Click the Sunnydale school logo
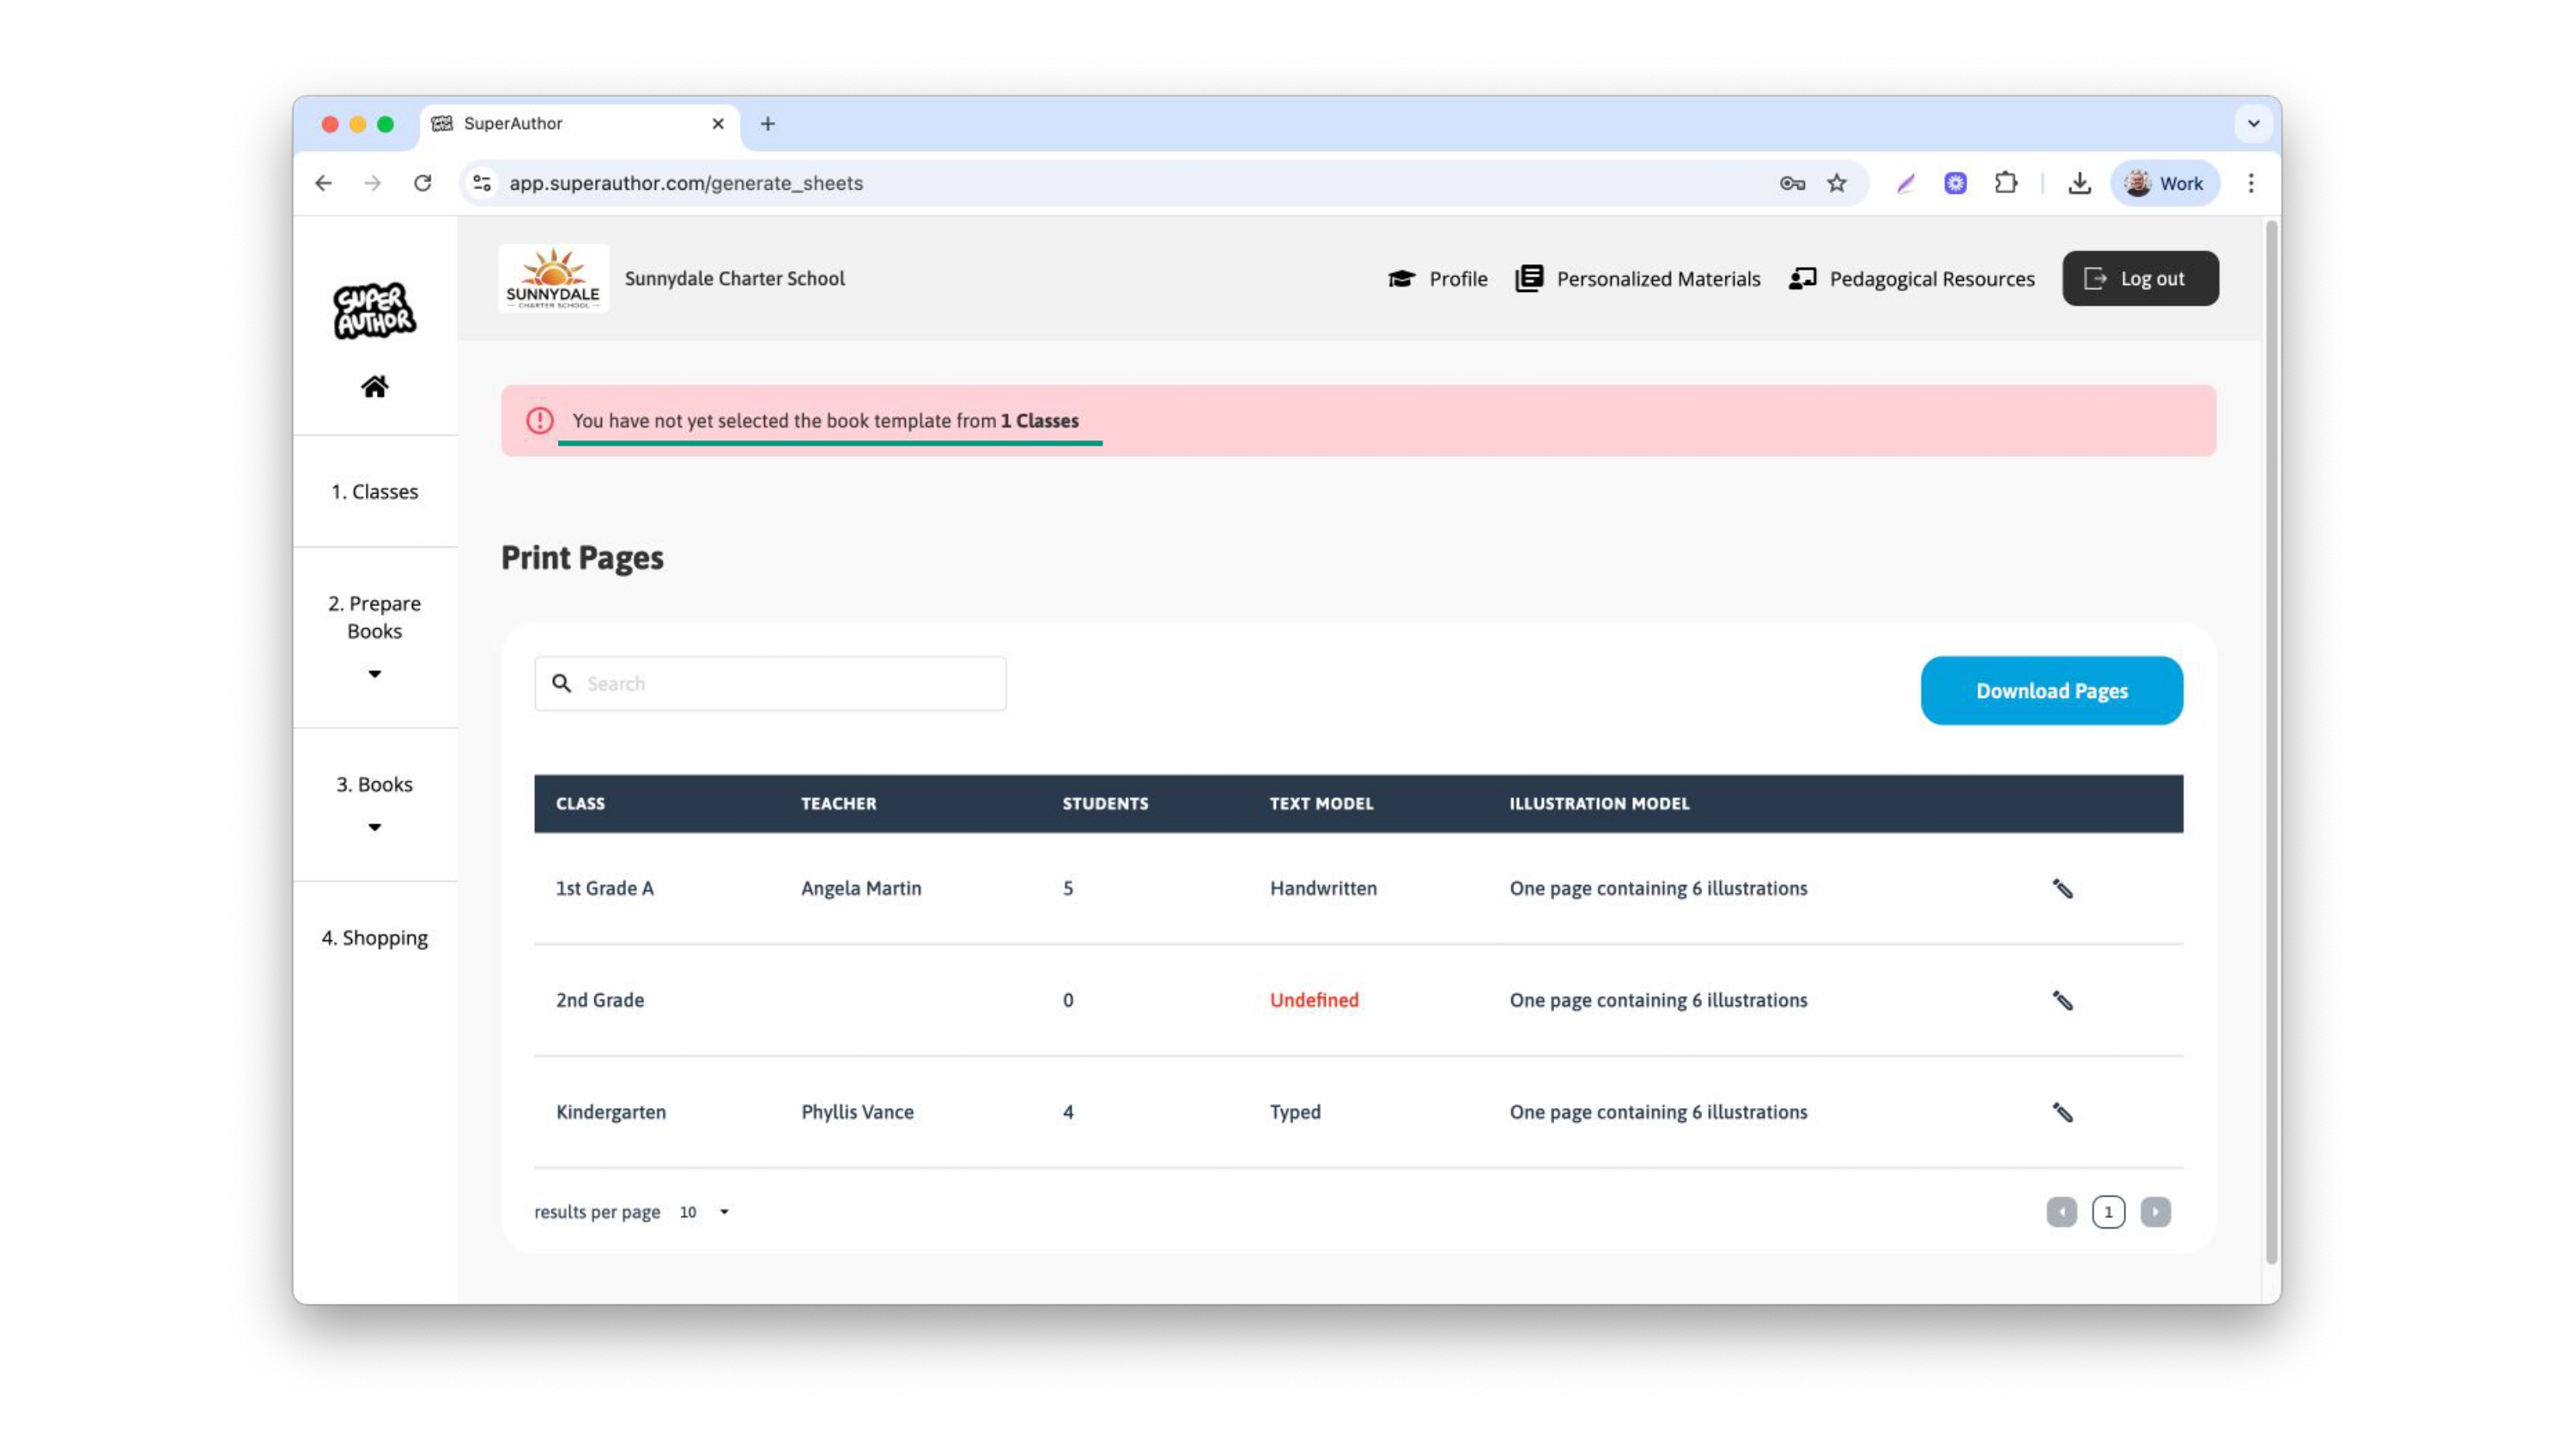This screenshot has width=2576, height=1449. (553, 278)
